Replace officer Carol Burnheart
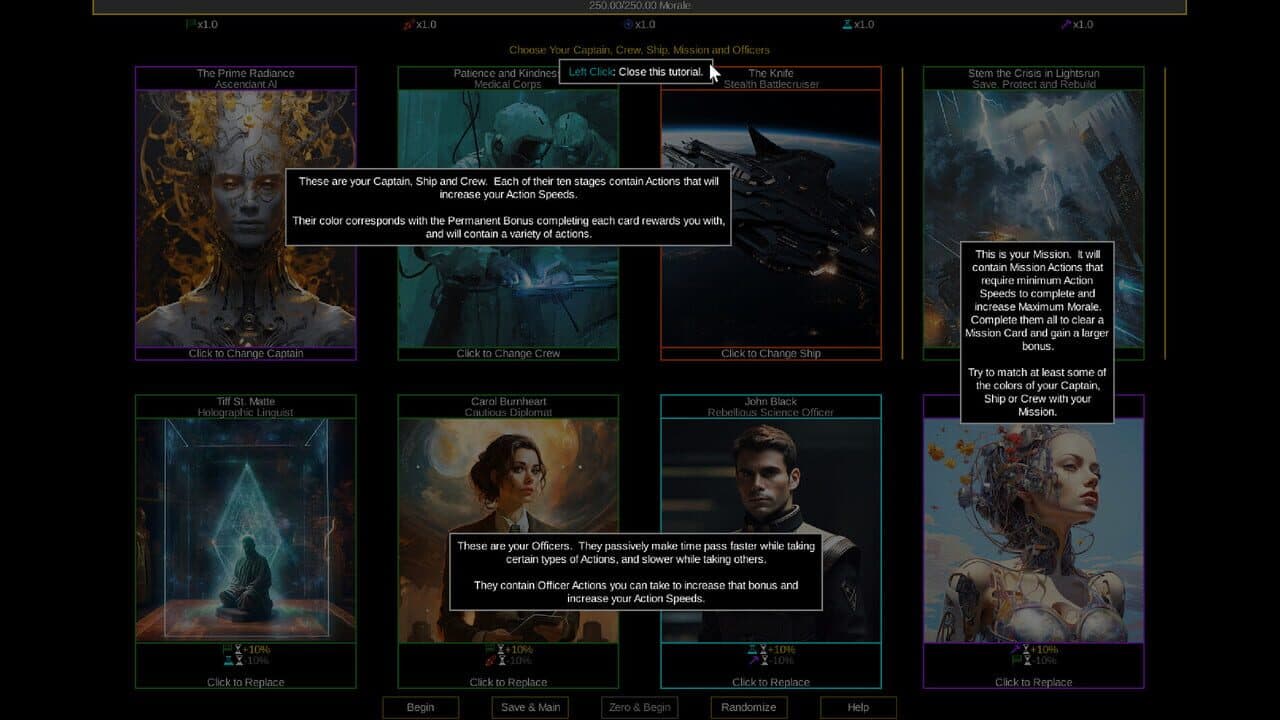Image resolution: width=1280 pixels, height=720 pixels. (508, 682)
